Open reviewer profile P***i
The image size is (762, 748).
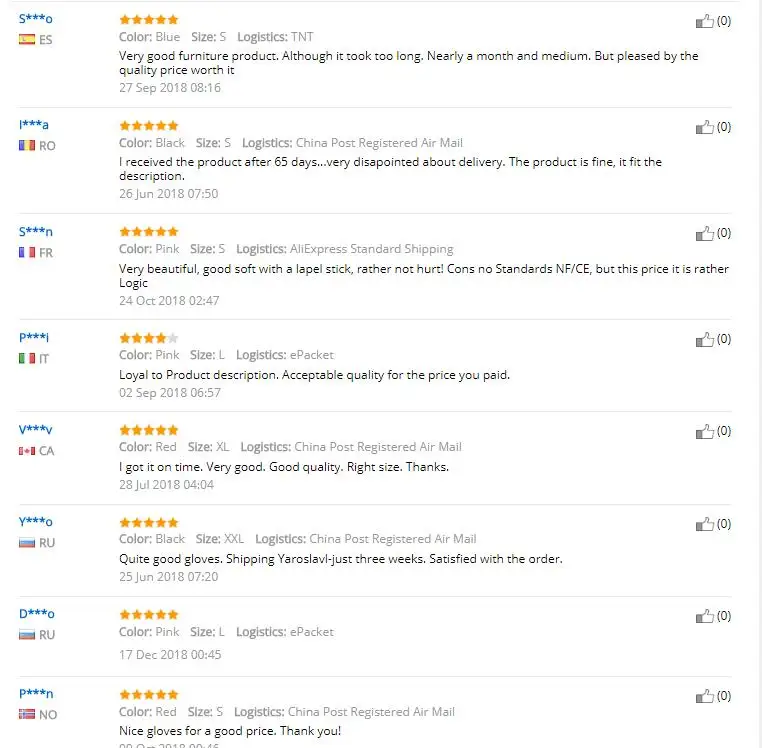[x=34, y=337]
